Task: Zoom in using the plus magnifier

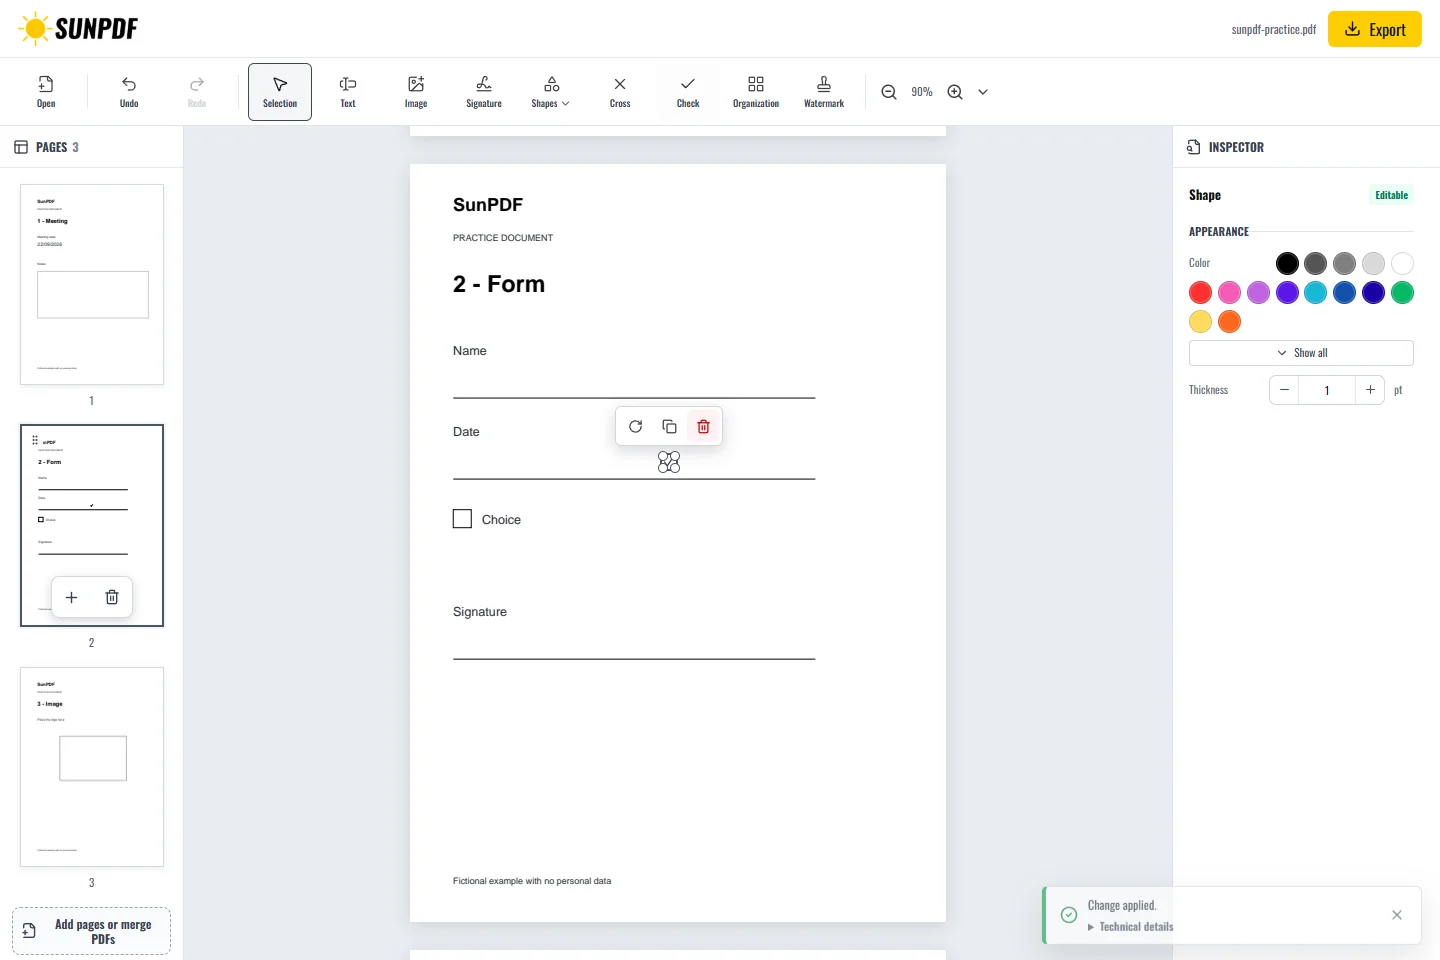Action: click(x=955, y=92)
